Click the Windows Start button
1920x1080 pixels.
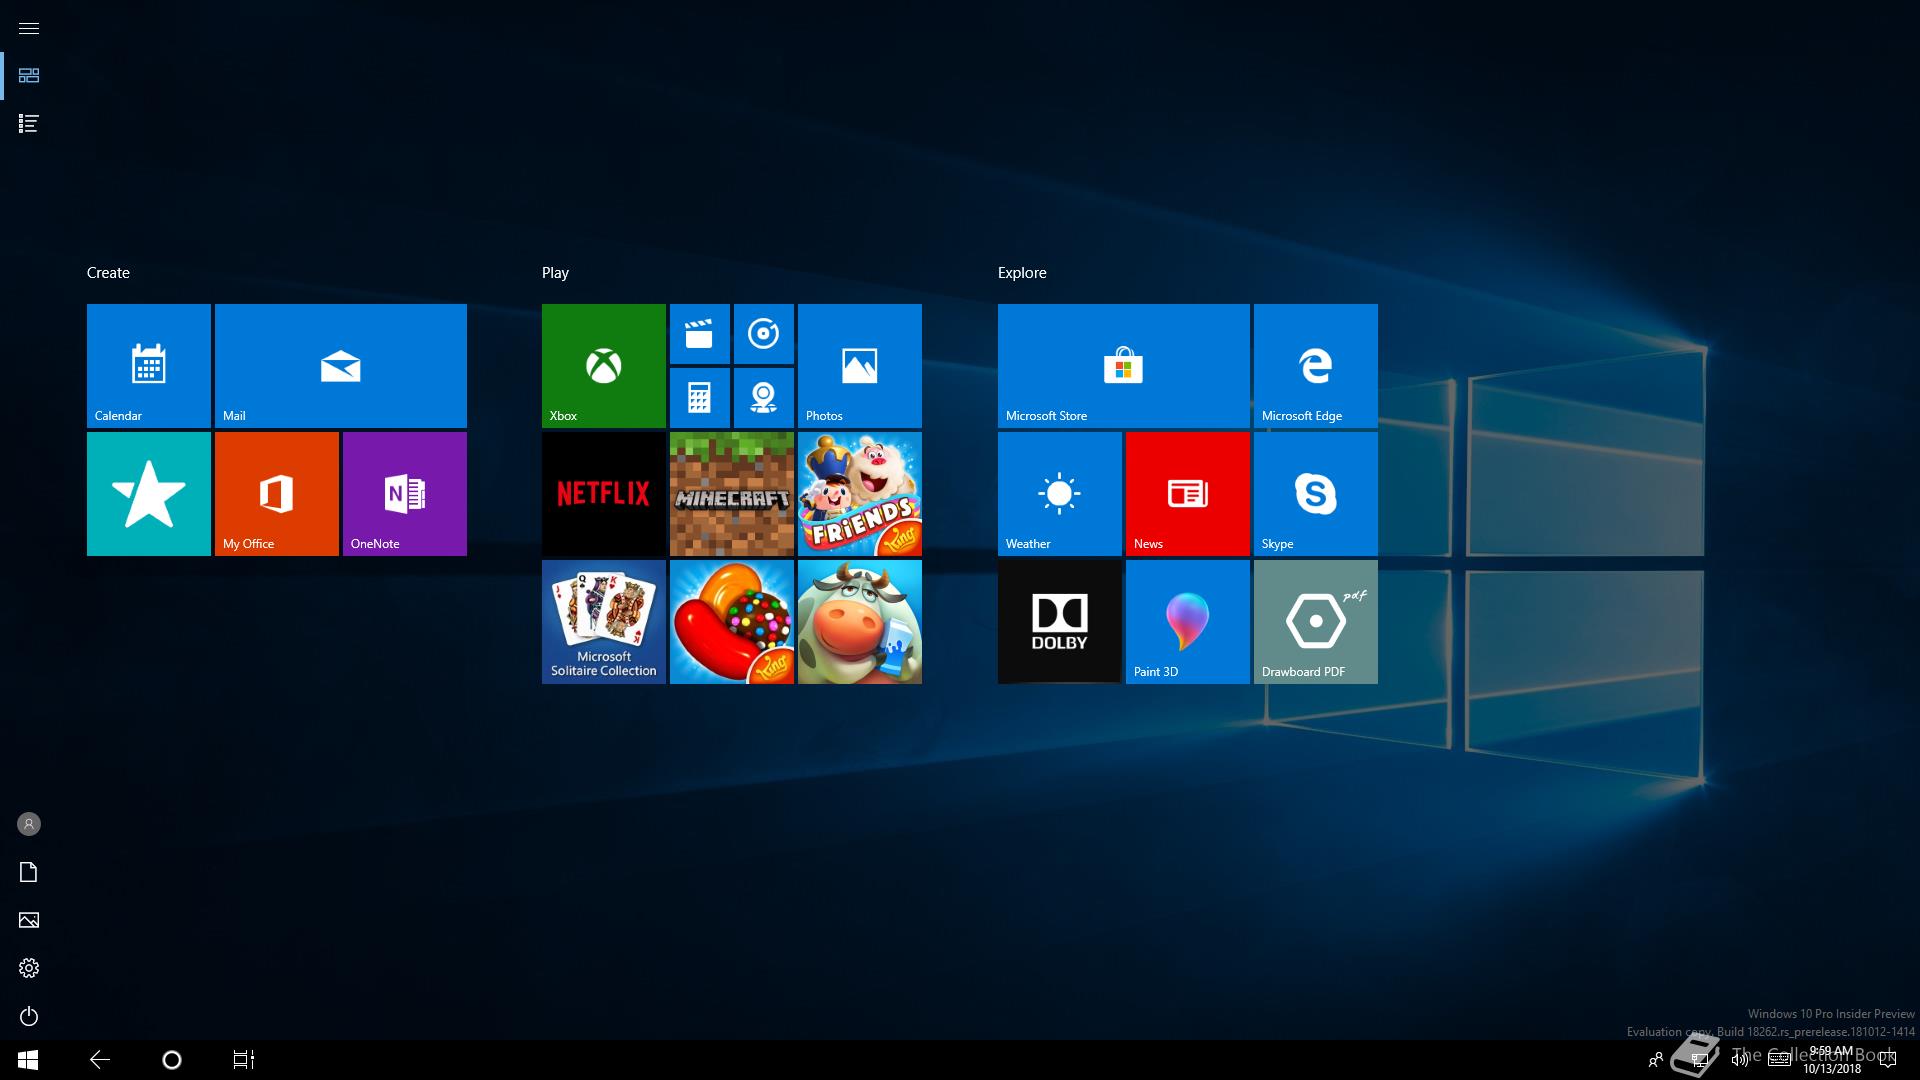tap(28, 1060)
